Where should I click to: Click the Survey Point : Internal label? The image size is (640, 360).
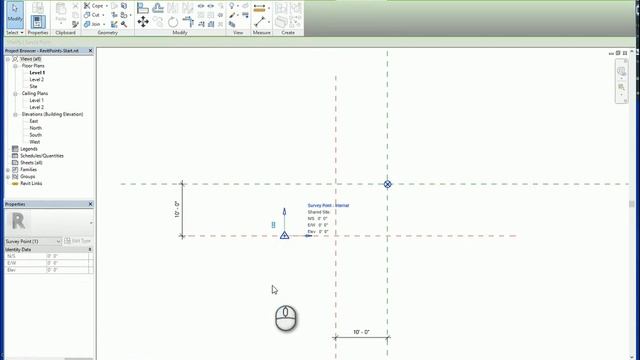pos(328,205)
